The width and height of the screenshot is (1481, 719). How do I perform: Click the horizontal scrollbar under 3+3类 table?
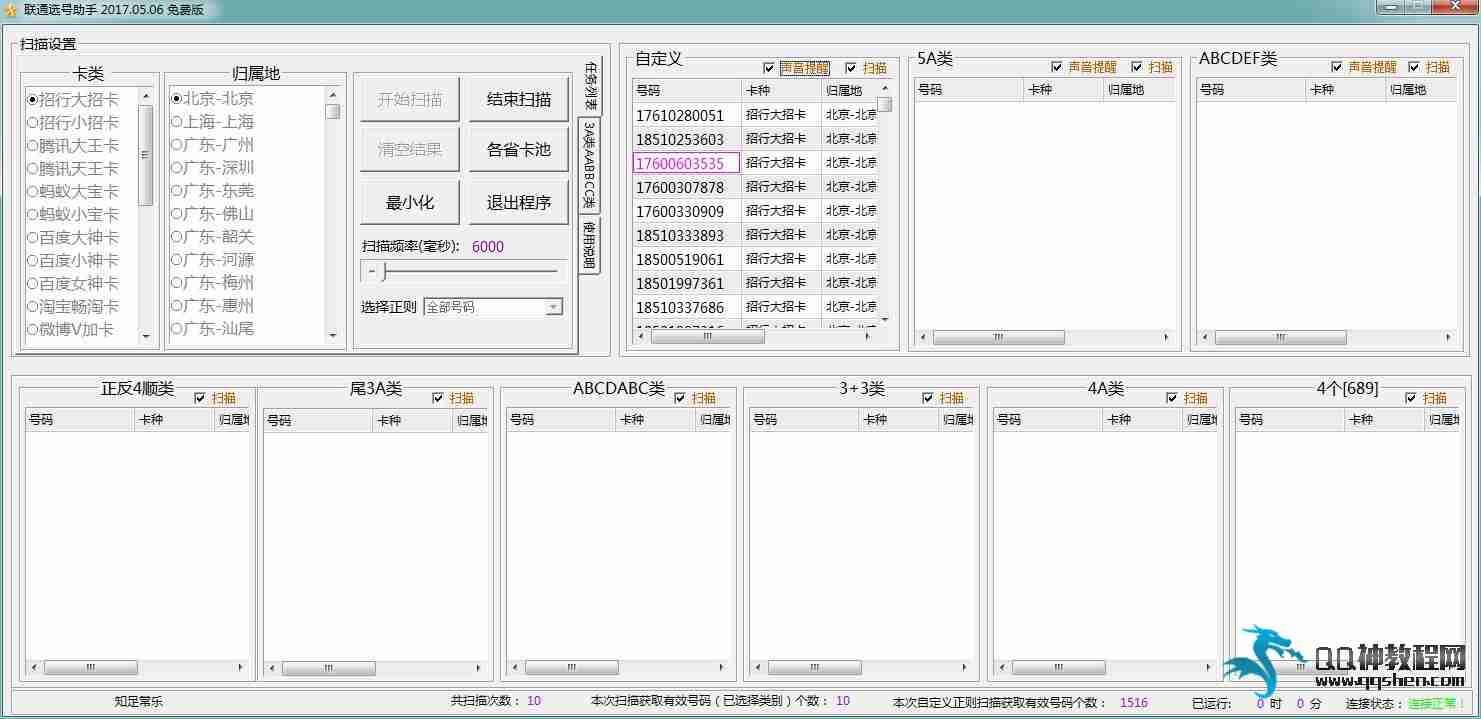862,668
